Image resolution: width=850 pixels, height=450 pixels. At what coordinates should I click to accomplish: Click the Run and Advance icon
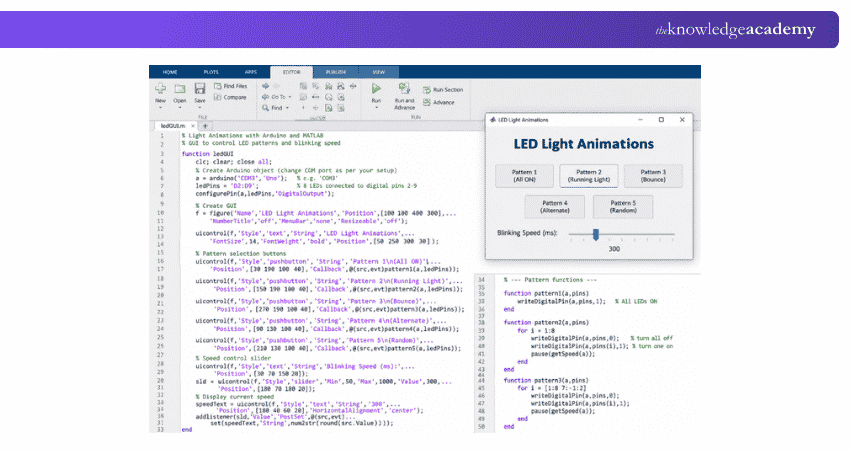404,88
